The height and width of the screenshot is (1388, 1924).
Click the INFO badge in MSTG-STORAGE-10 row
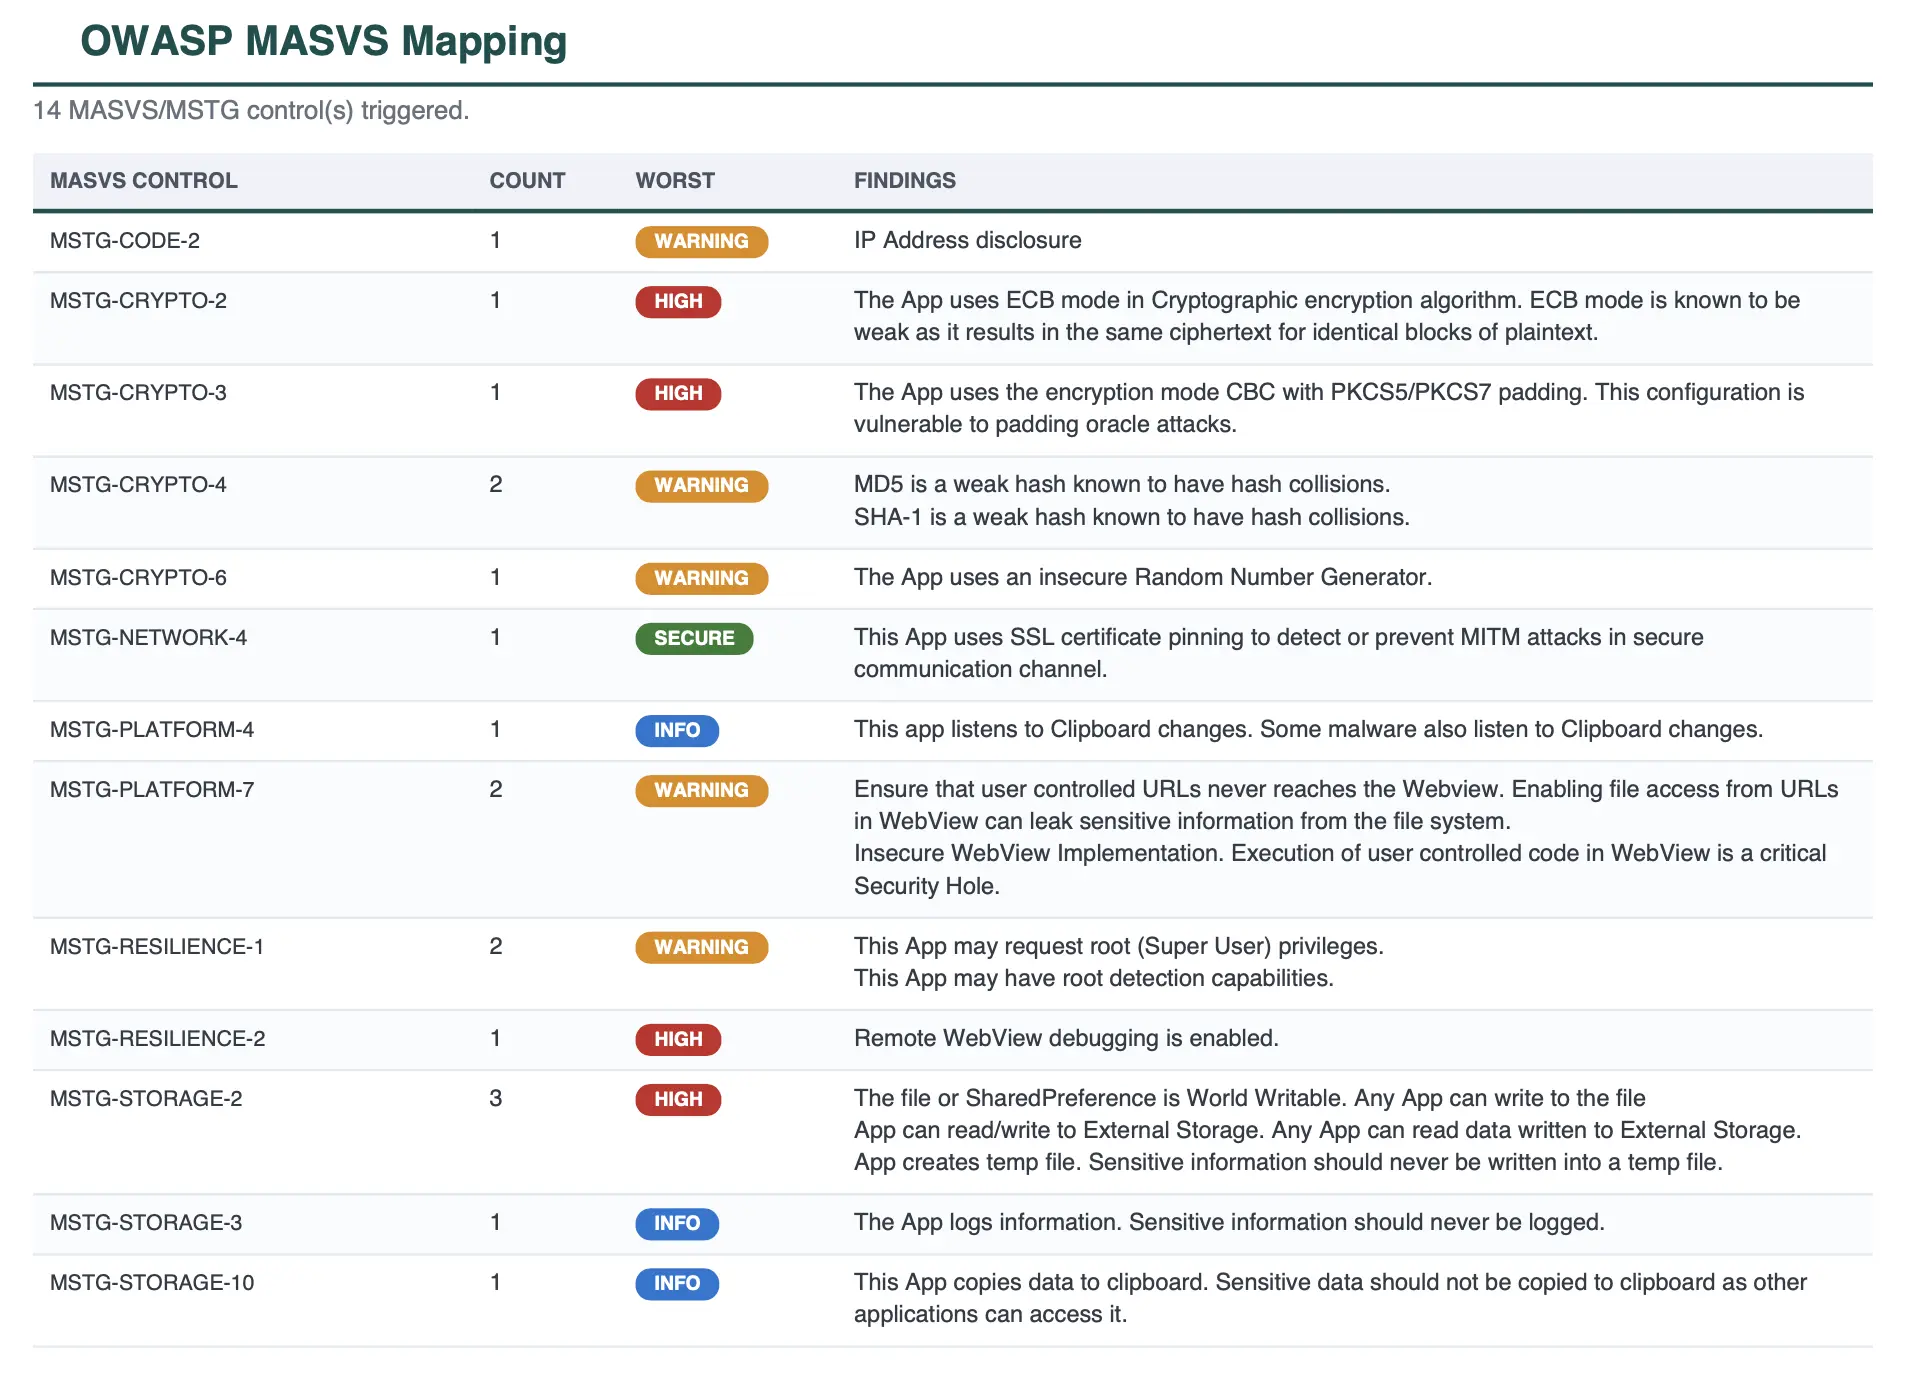[677, 1283]
